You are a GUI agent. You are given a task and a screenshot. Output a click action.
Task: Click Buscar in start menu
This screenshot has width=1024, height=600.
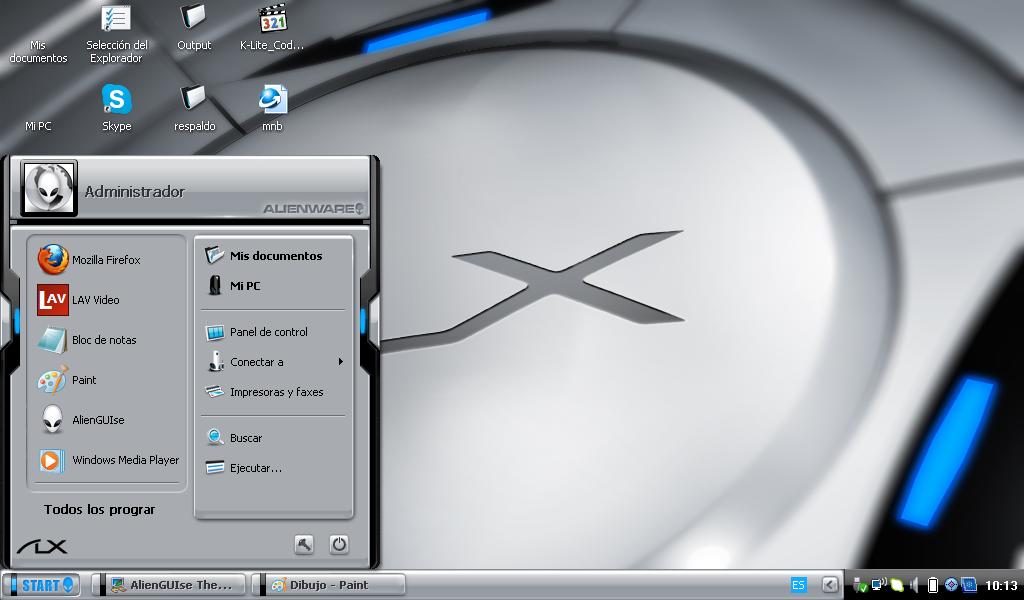pyautogui.click(x=274, y=438)
